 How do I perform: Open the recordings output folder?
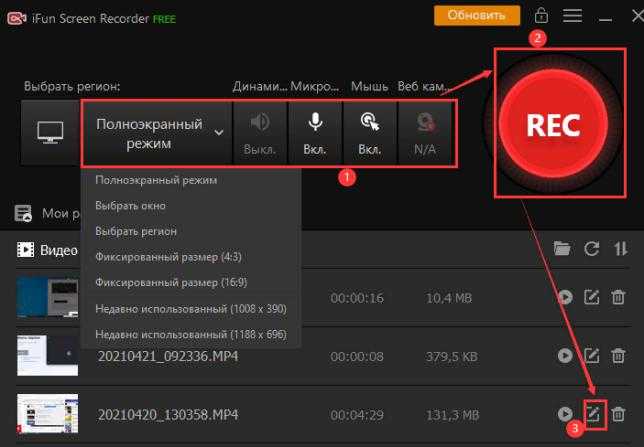pyautogui.click(x=562, y=249)
